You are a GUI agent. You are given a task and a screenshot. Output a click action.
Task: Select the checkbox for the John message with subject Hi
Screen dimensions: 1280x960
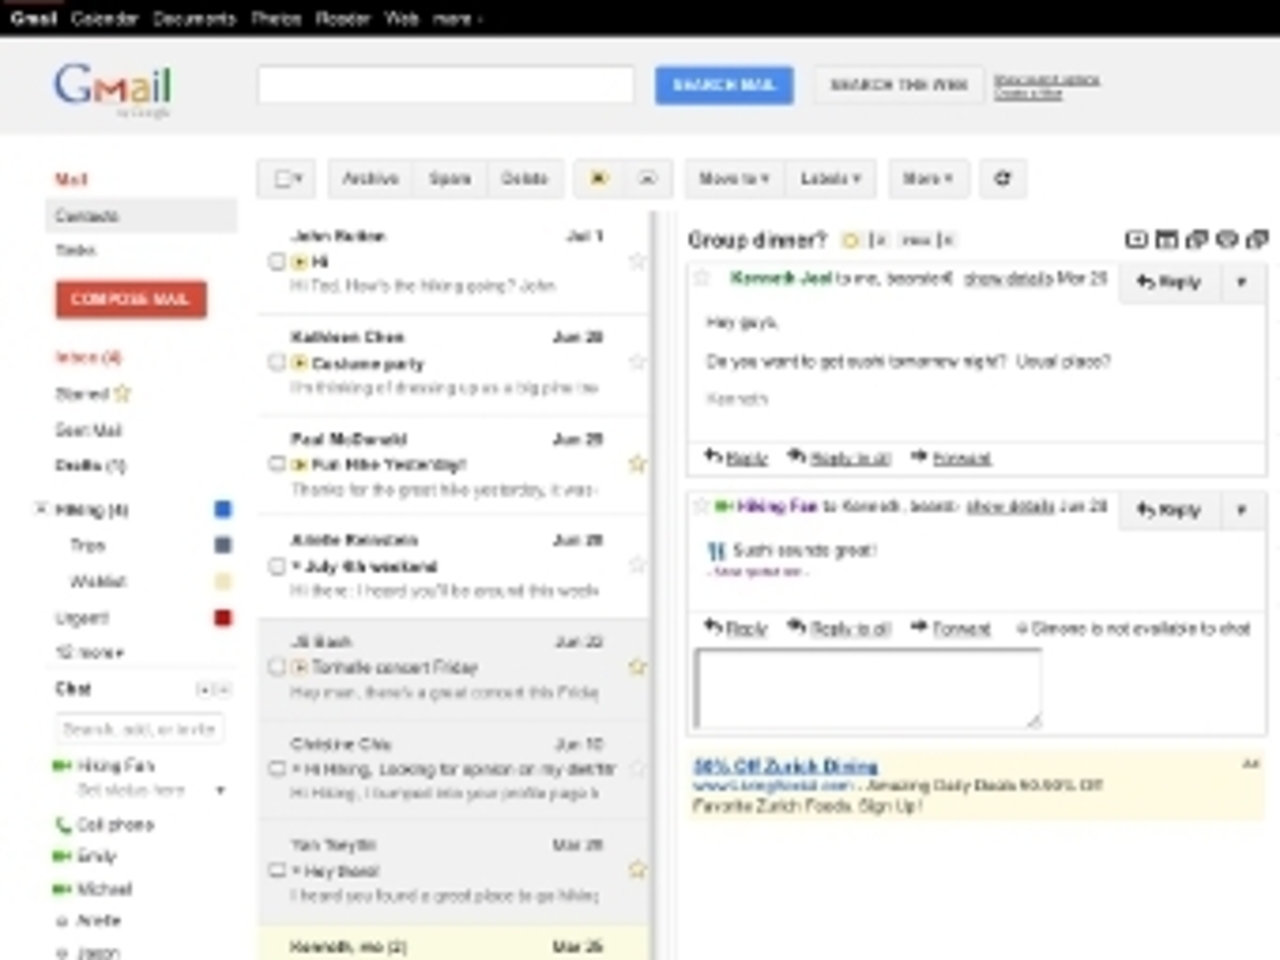pos(277,262)
